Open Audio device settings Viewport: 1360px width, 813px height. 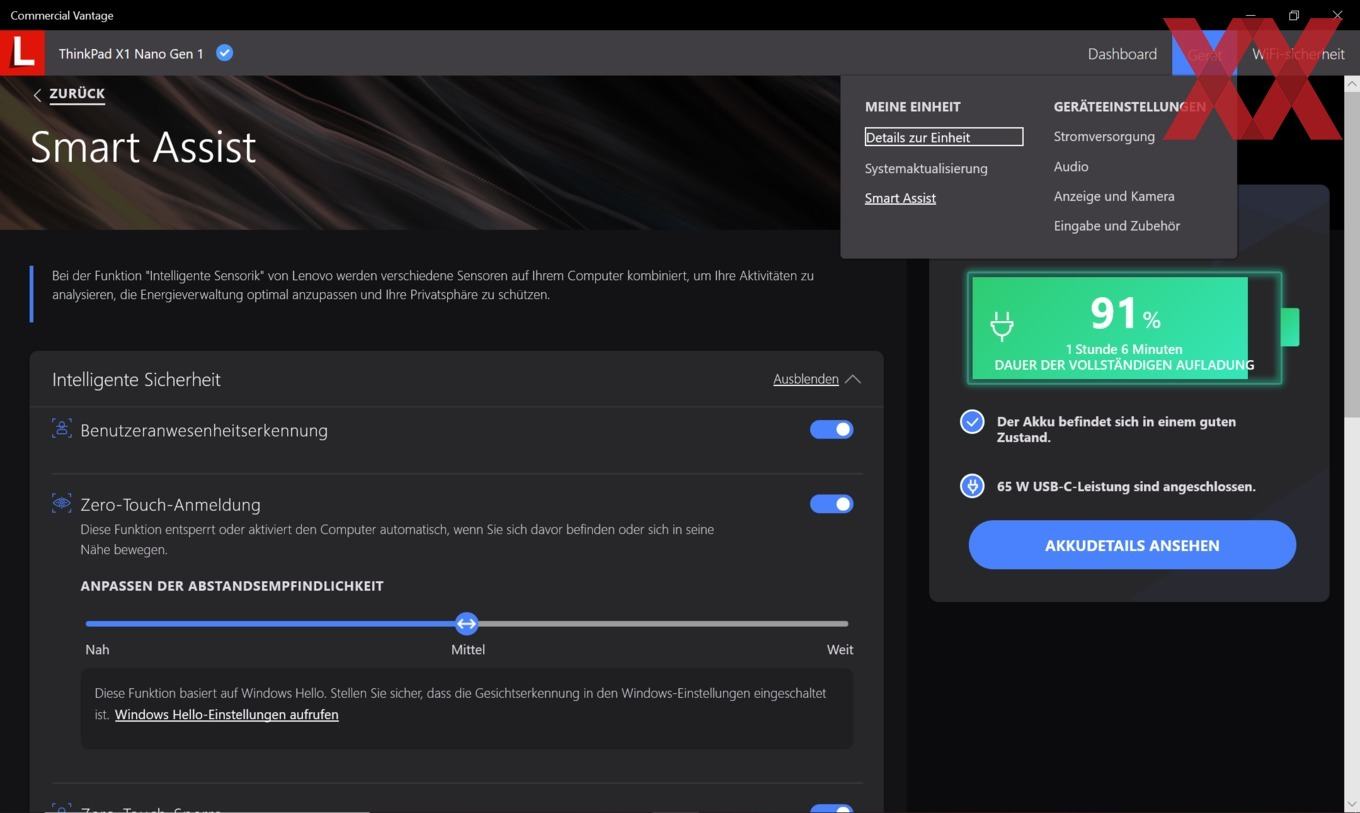[1071, 166]
